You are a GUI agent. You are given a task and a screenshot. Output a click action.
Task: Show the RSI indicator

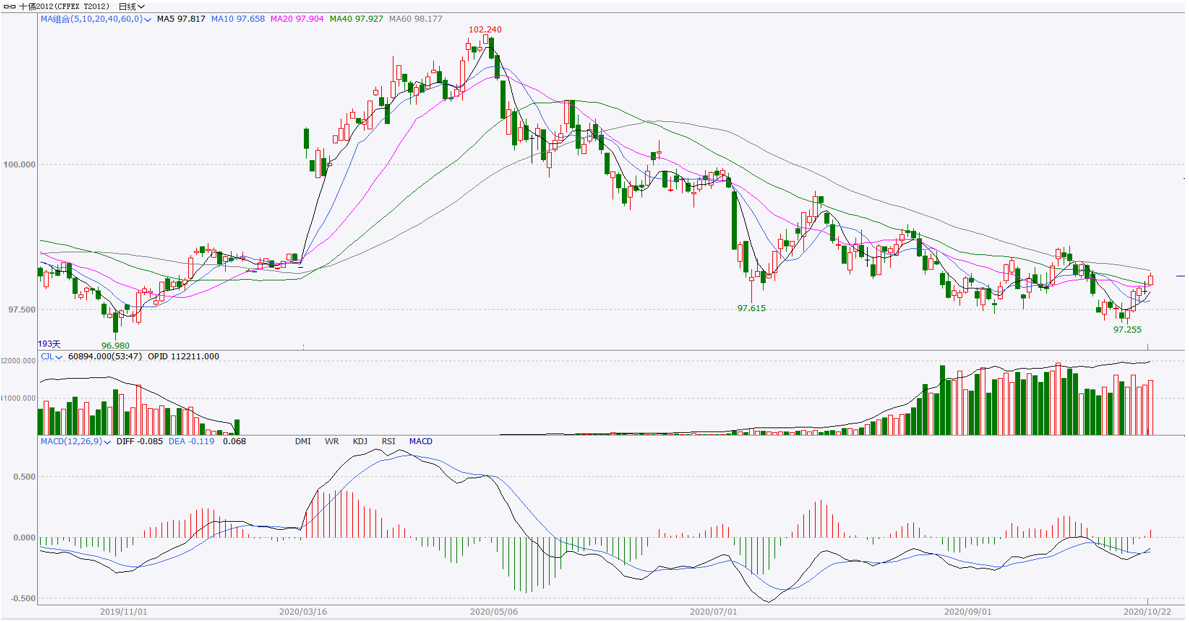coord(388,441)
